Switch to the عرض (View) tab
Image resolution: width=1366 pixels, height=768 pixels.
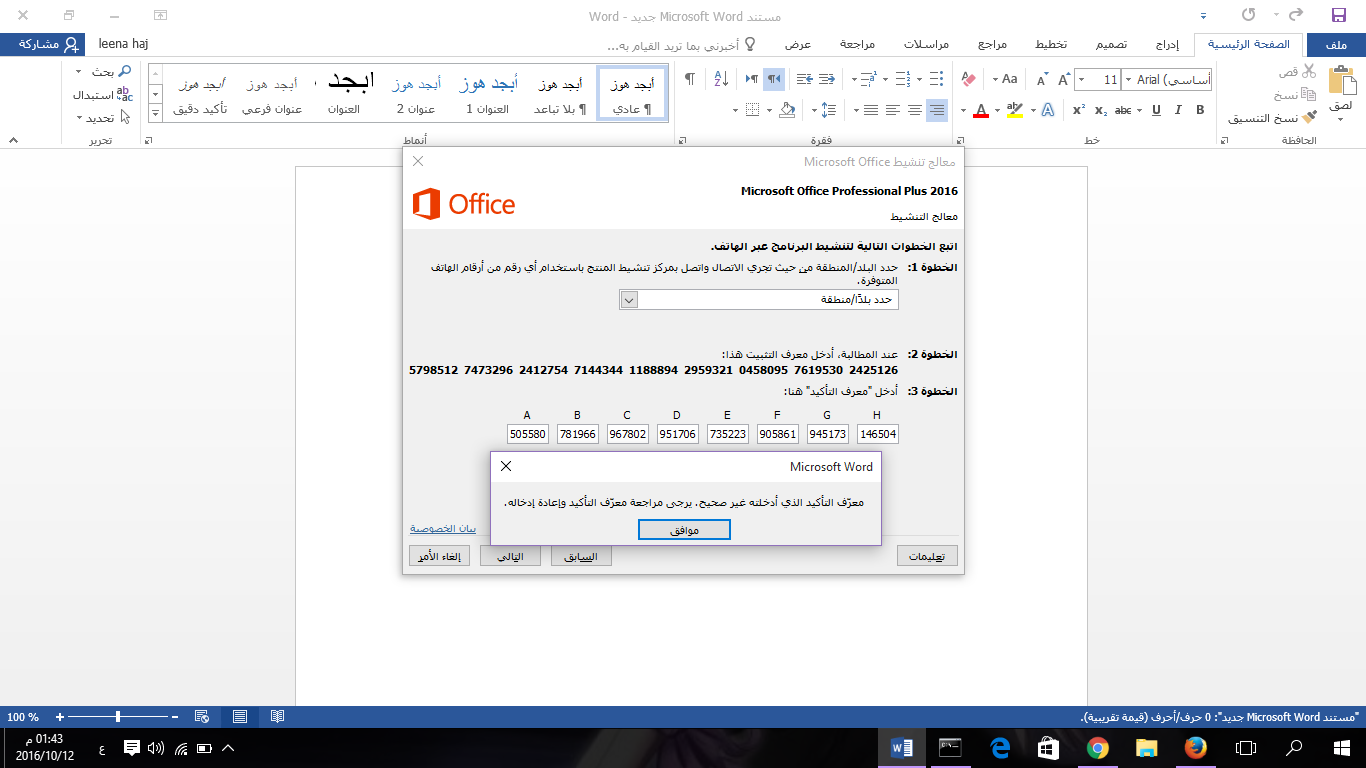797,45
